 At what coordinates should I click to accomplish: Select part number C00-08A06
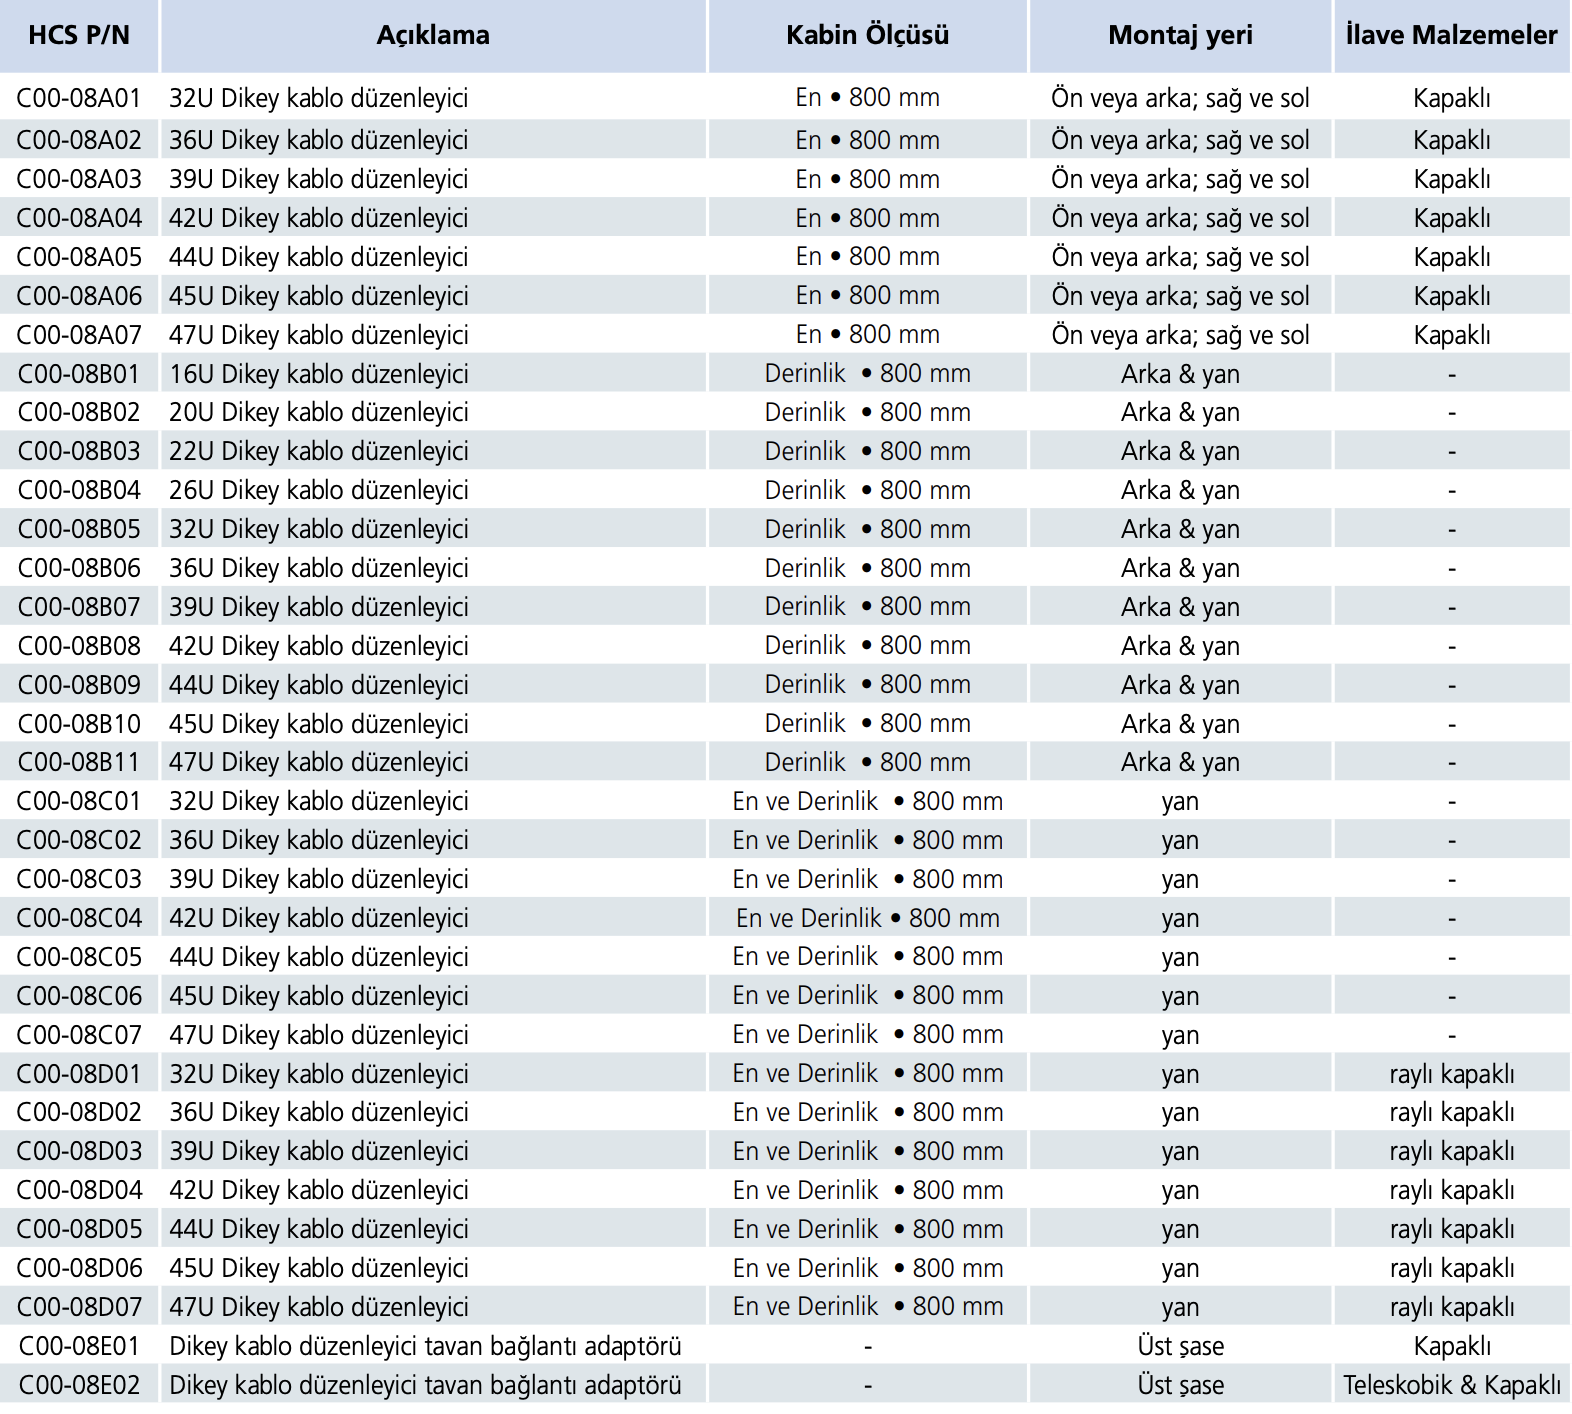coord(79,296)
